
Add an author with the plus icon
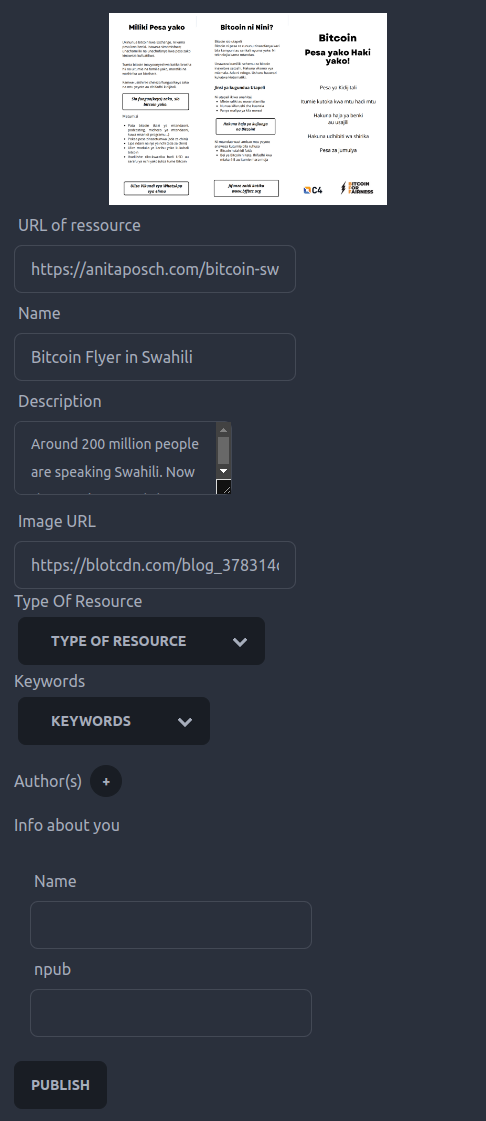pyautogui.click(x=106, y=781)
